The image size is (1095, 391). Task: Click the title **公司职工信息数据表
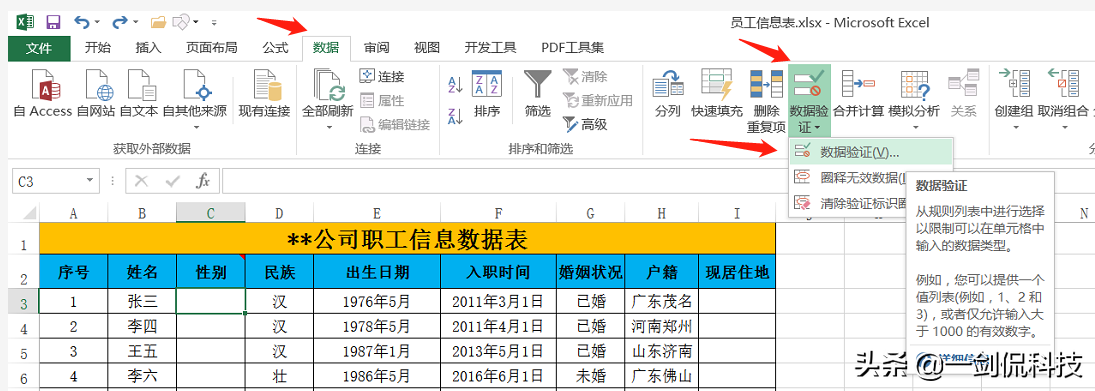[x=407, y=239]
